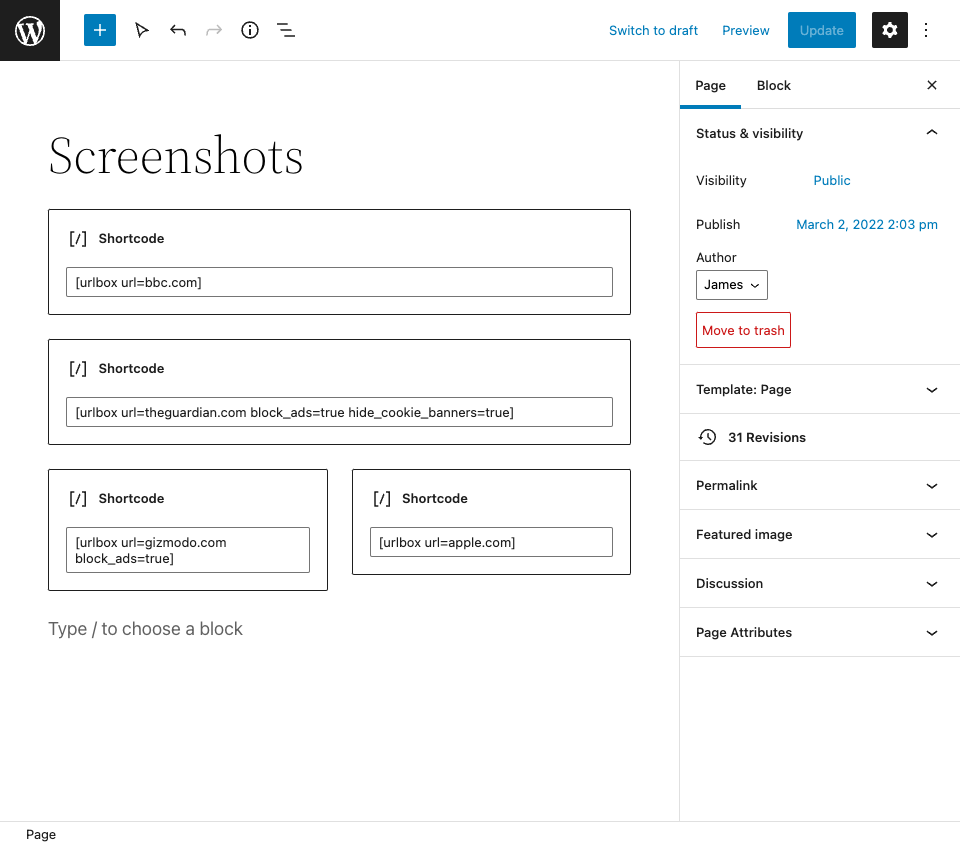Click the Switch to draft link
Screen dimensions: 960x846
point(653,30)
